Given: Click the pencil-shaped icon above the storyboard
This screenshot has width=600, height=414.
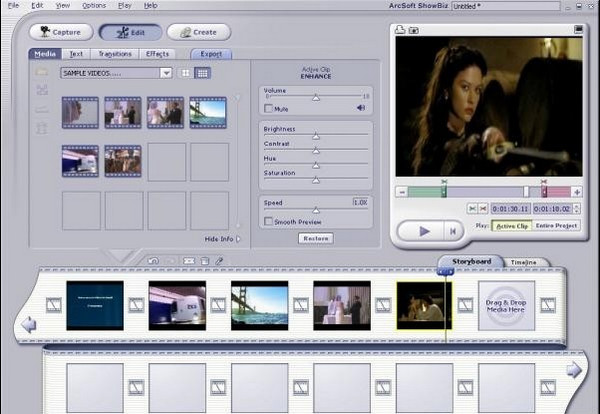Looking at the screenshot, I should (x=219, y=261).
